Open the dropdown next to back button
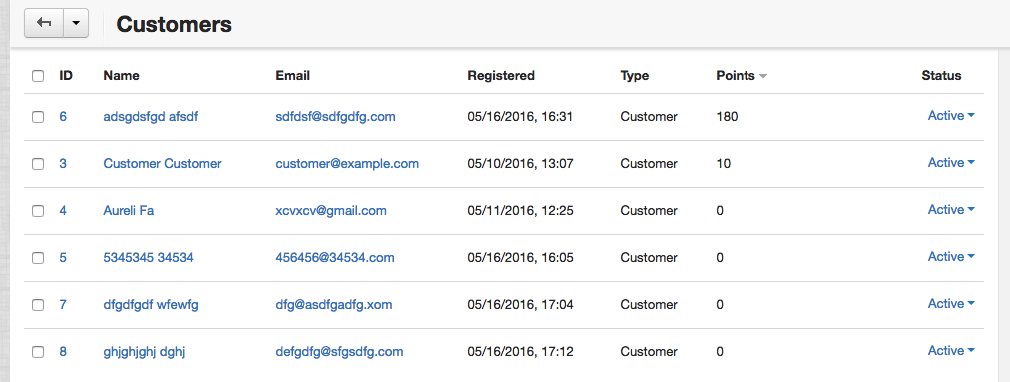The width and height of the screenshot is (1010, 382). click(x=76, y=23)
